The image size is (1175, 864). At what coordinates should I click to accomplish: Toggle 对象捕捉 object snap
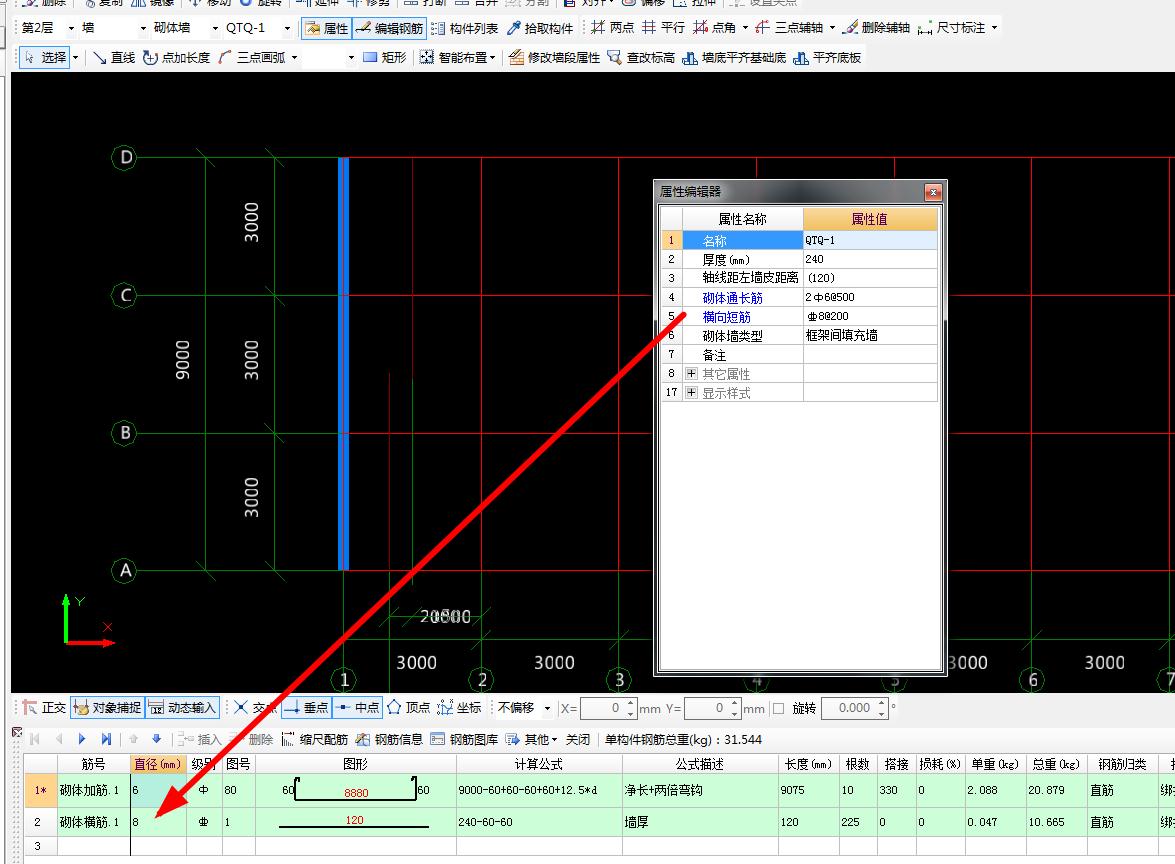[107, 707]
